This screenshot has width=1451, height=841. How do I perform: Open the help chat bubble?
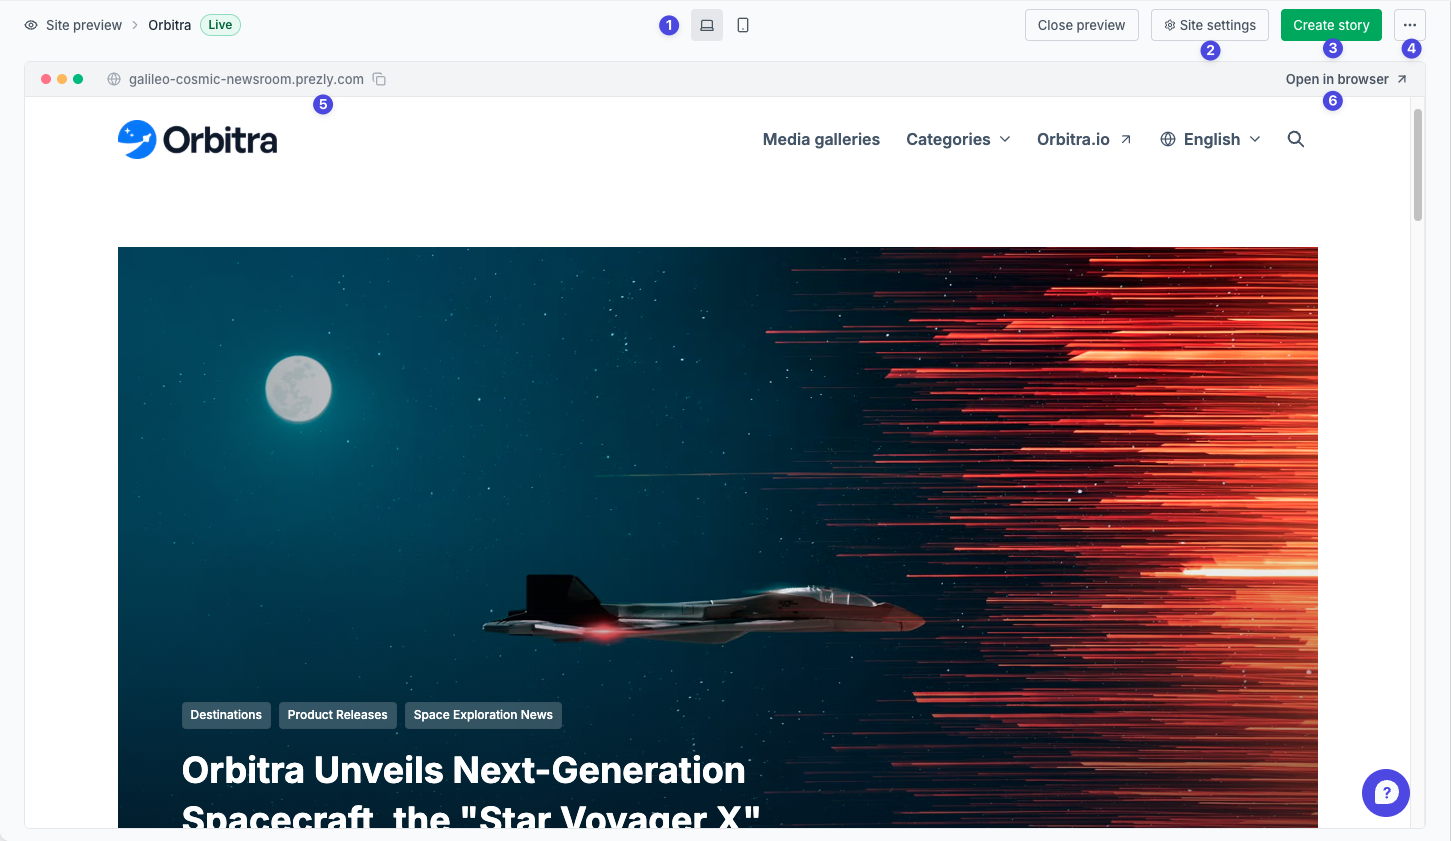pos(1386,793)
